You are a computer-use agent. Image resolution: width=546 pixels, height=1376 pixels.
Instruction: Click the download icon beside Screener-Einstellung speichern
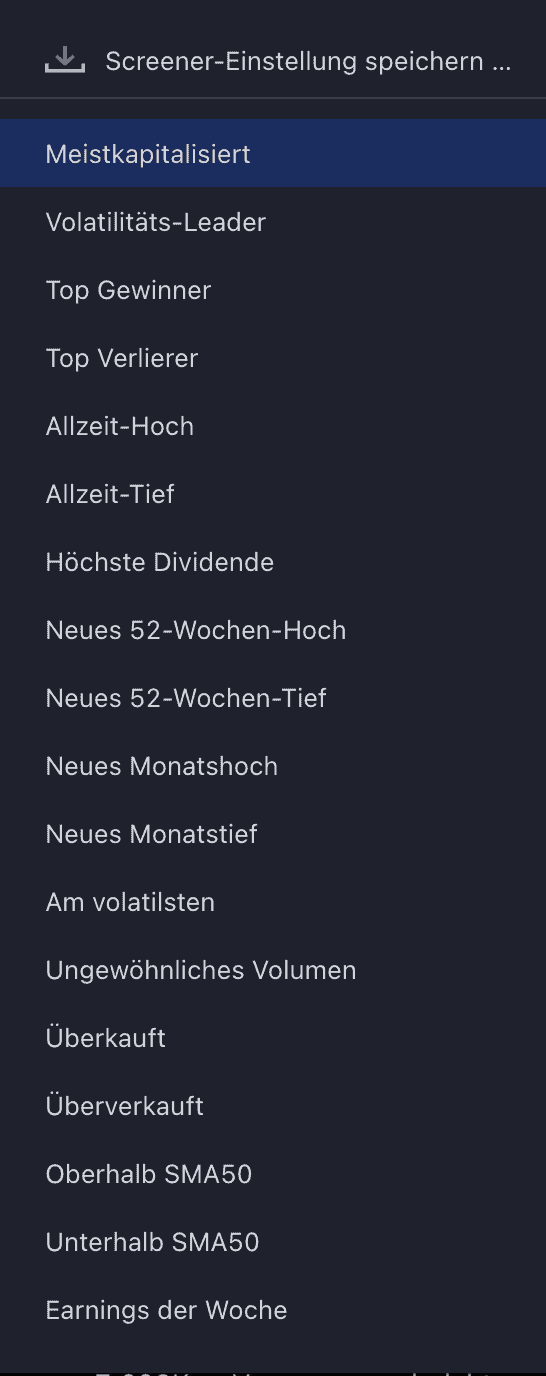(x=65, y=61)
